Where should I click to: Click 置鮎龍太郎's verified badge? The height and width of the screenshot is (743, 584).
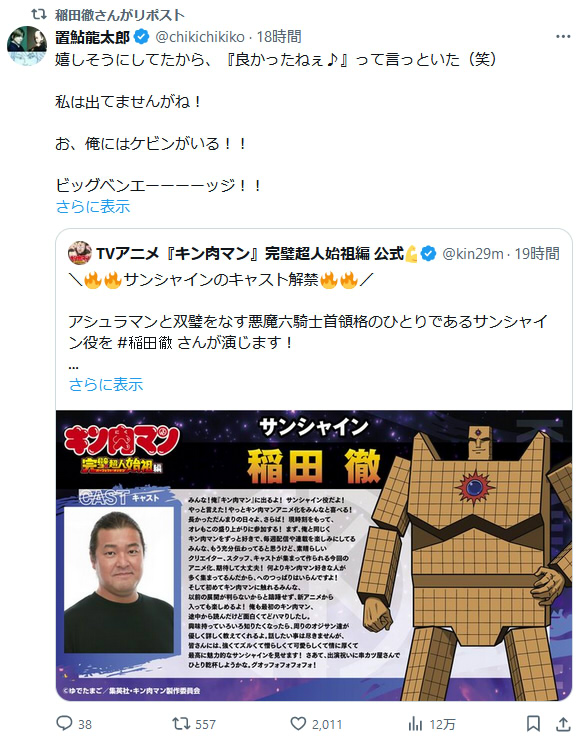click(x=142, y=36)
